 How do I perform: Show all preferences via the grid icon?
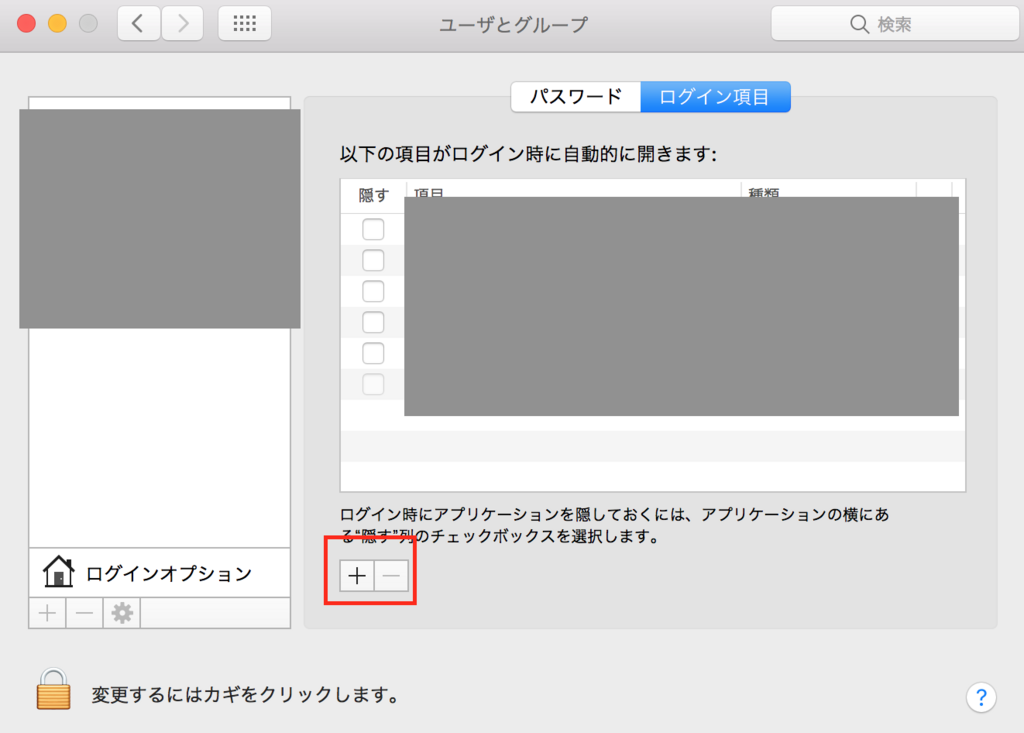244,24
